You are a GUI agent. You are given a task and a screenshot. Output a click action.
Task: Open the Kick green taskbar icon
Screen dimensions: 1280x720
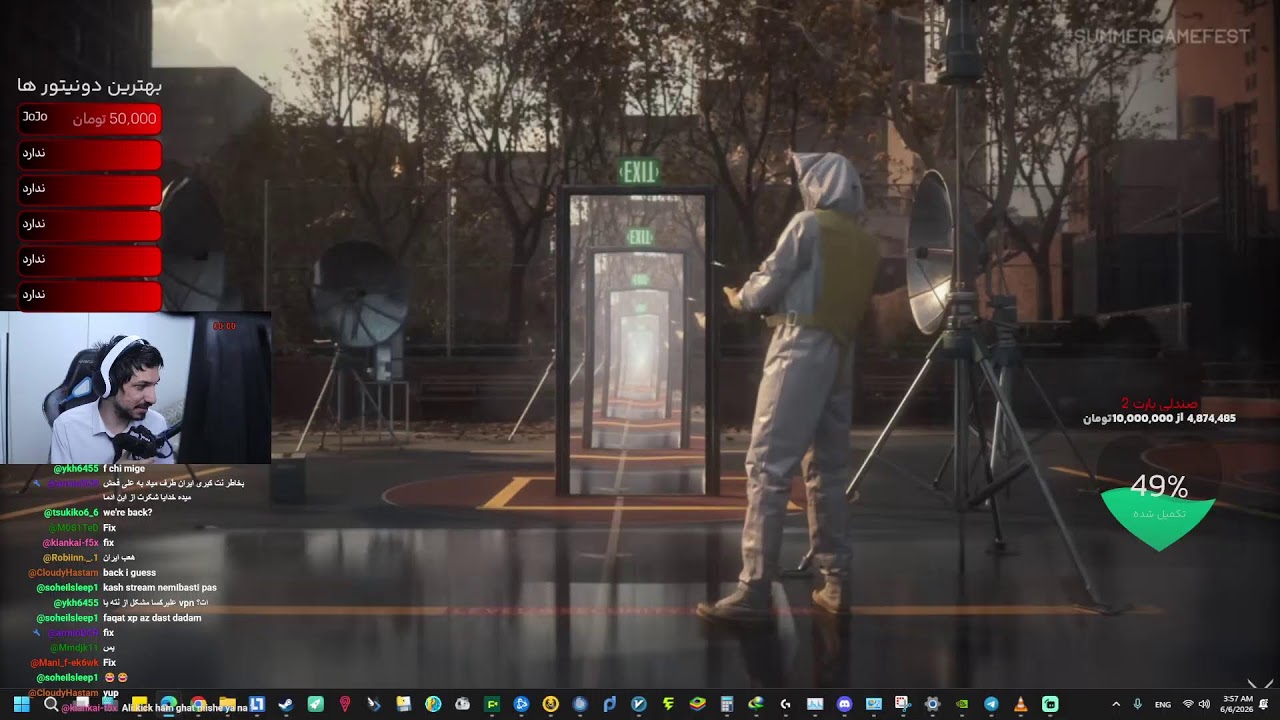point(1050,704)
